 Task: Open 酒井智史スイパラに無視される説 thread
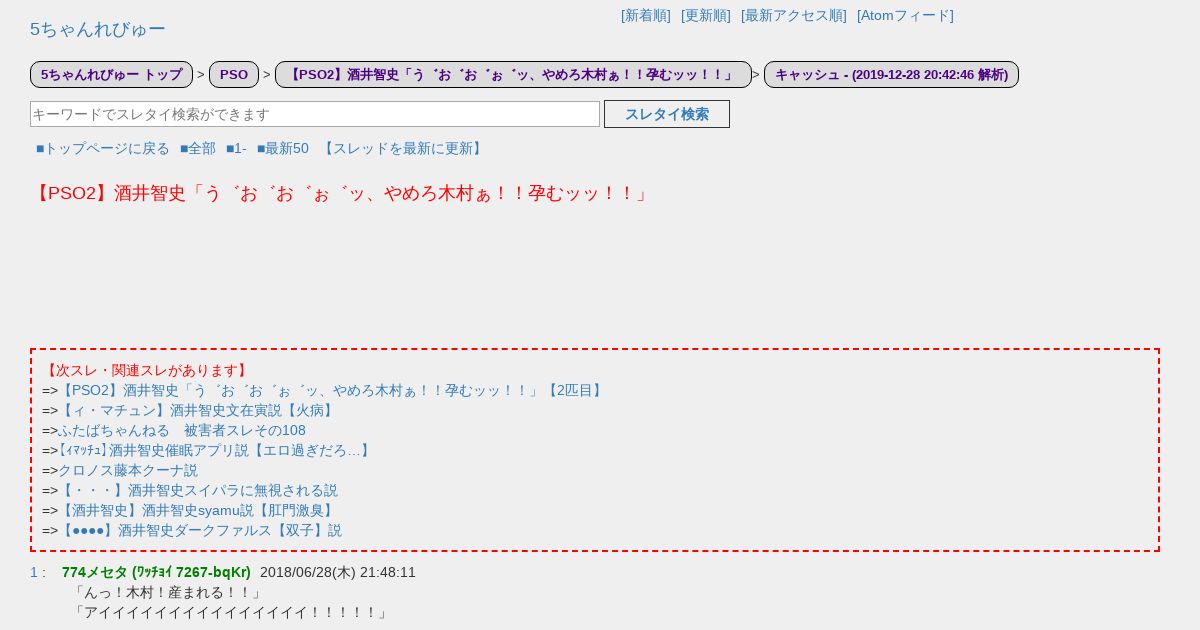[198, 490]
